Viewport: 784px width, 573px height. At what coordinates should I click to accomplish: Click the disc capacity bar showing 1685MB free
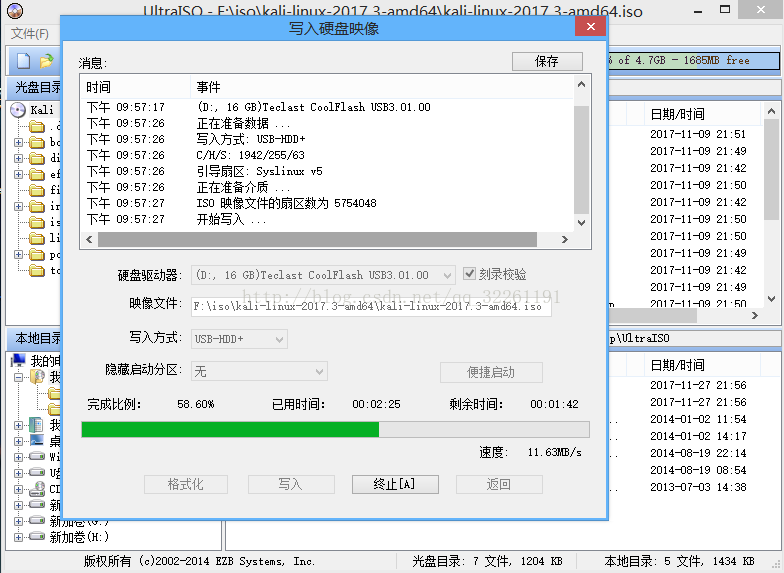(x=693, y=60)
